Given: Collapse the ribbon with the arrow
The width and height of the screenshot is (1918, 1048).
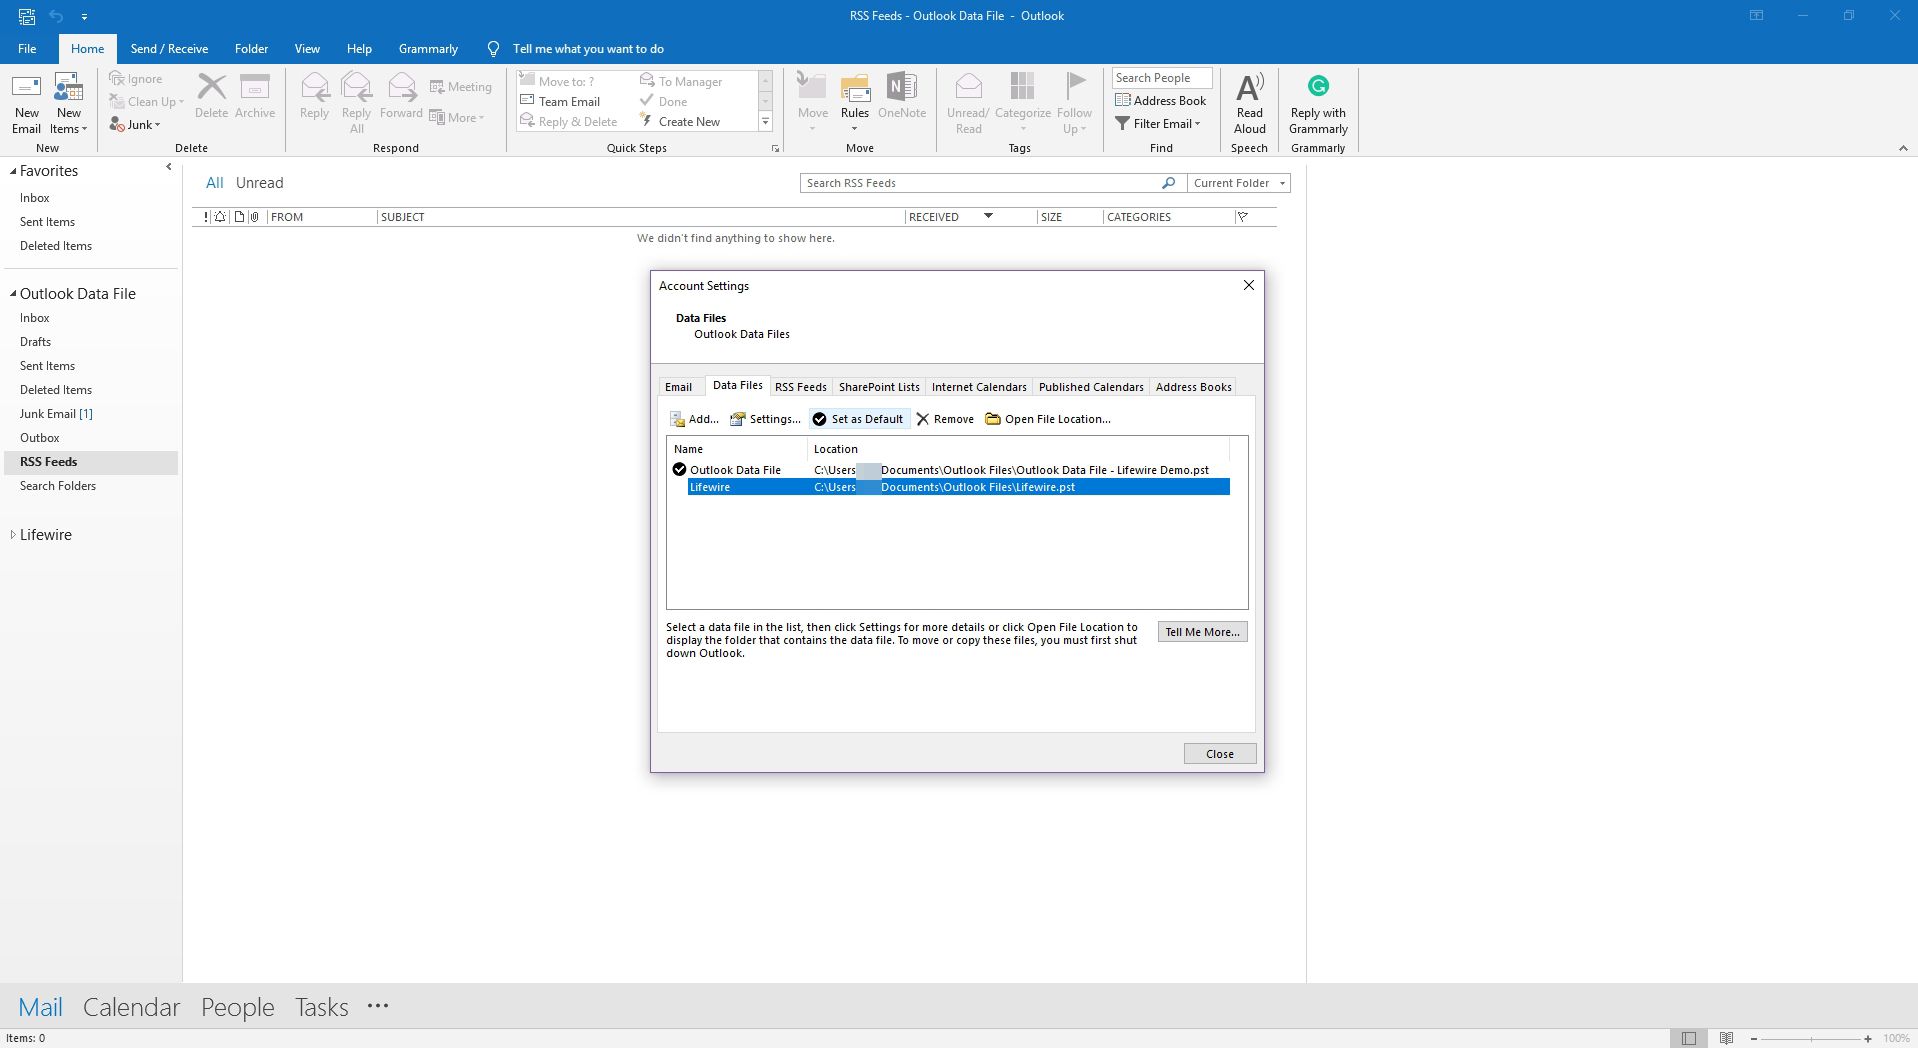Looking at the screenshot, I should 1902,148.
